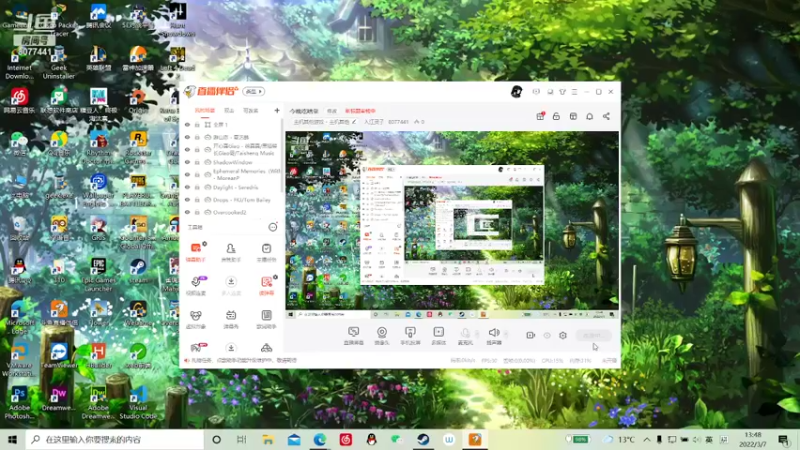Share the room with the share icon
Viewport: 800px width, 450px height.
(606, 116)
